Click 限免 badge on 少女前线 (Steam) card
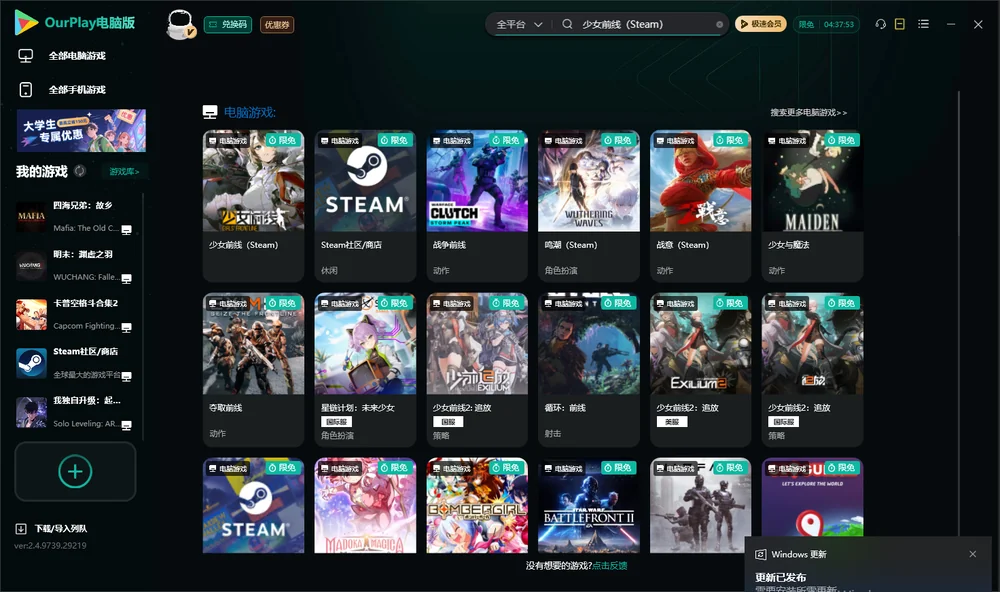 pyautogui.click(x=283, y=140)
